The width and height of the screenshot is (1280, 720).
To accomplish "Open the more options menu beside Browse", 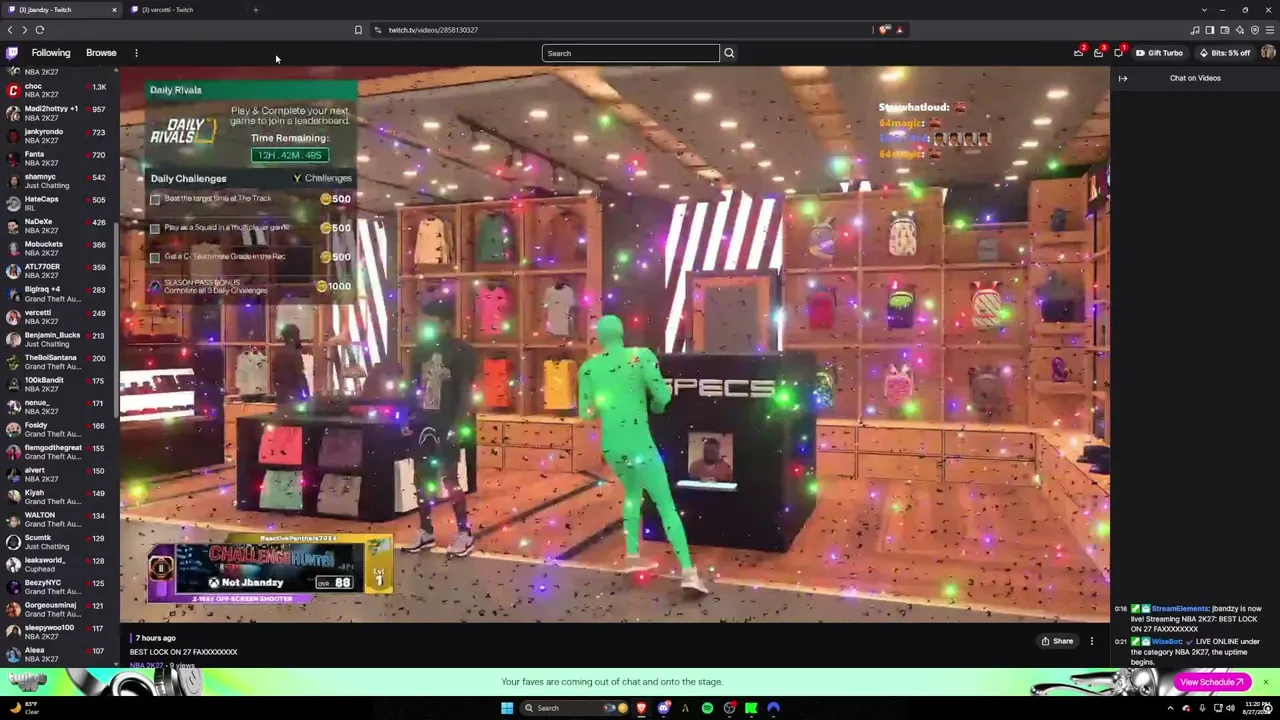I will (x=136, y=53).
